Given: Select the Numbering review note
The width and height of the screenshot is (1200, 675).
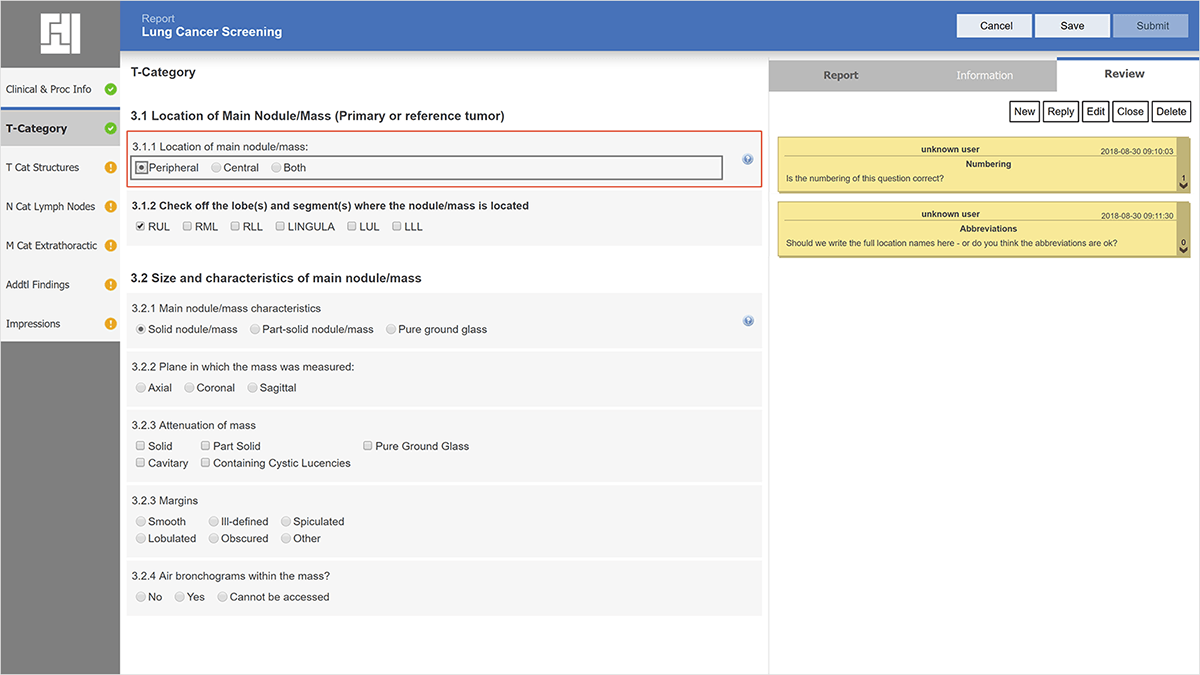Looking at the screenshot, I should click(x=984, y=164).
